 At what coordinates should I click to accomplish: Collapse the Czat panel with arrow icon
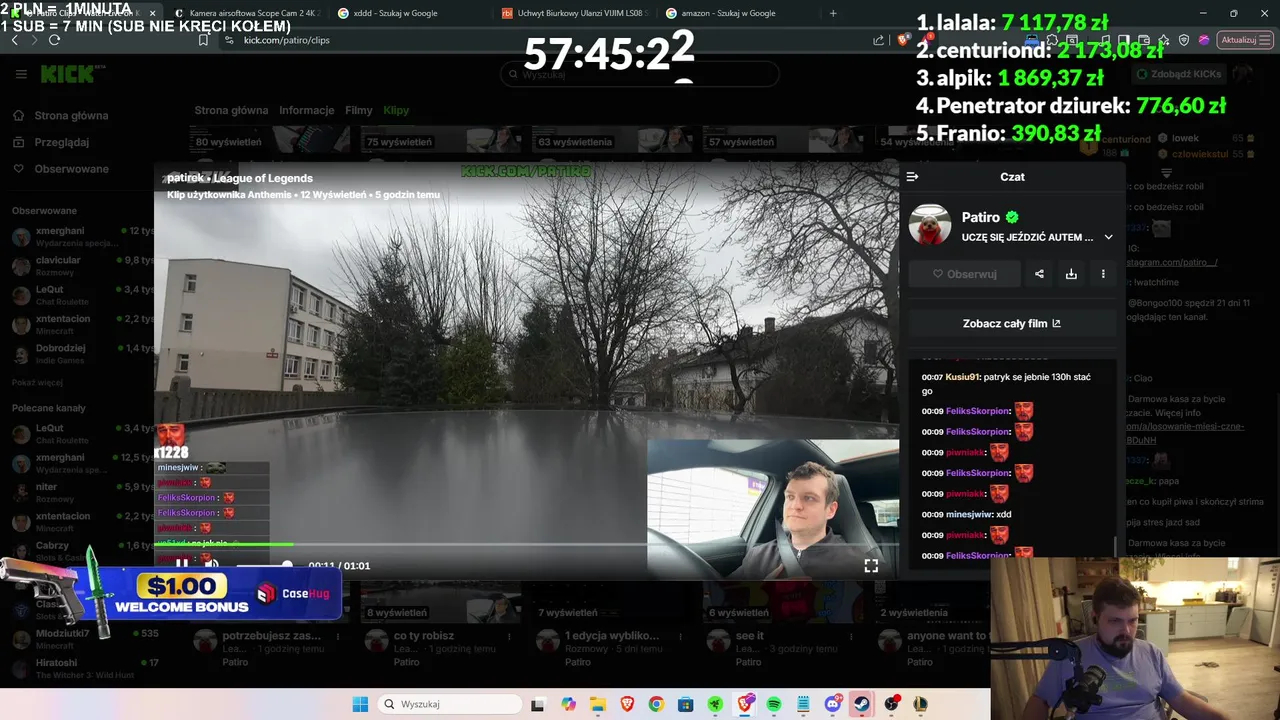[912, 177]
